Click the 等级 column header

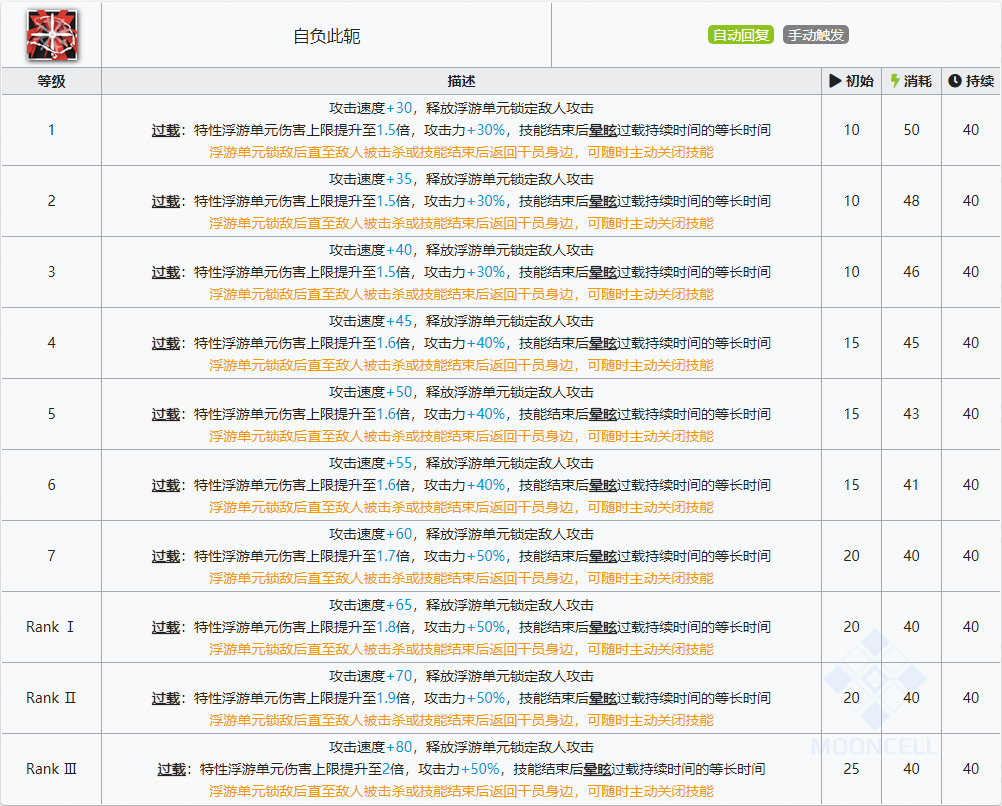click(51, 81)
